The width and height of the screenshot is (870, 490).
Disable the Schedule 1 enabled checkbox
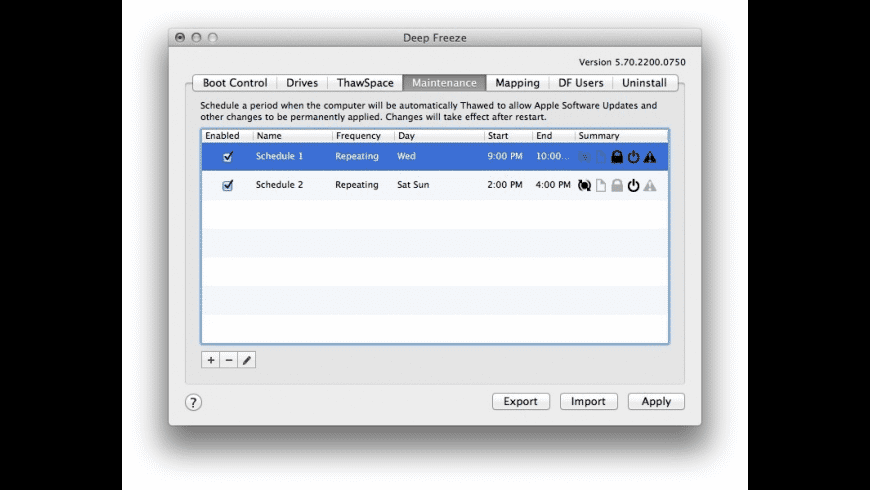[227, 156]
